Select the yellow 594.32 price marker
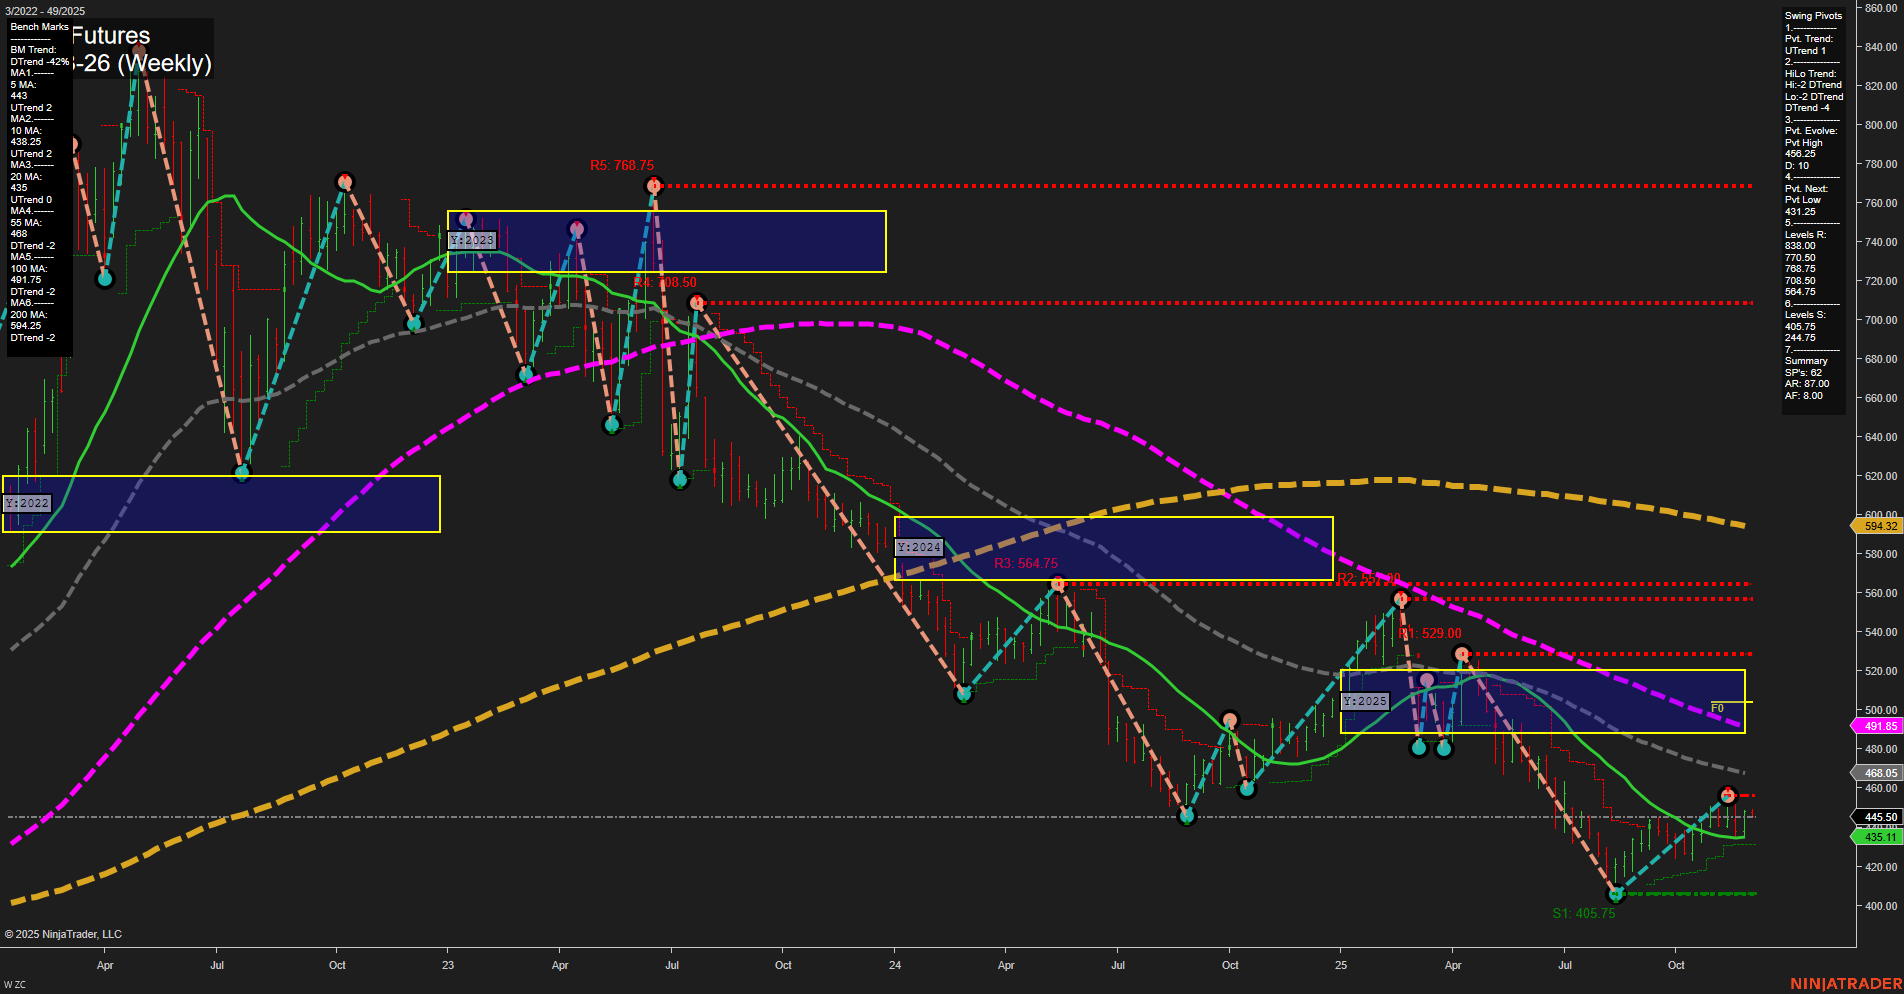Viewport: 1904px width, 994px height. (1878, 525)
